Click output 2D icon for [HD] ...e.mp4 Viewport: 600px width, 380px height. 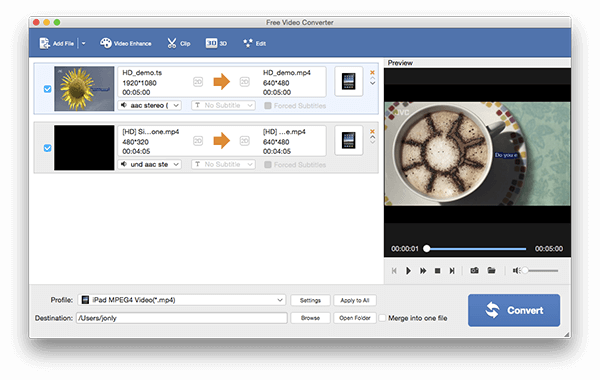click(245, 141)
